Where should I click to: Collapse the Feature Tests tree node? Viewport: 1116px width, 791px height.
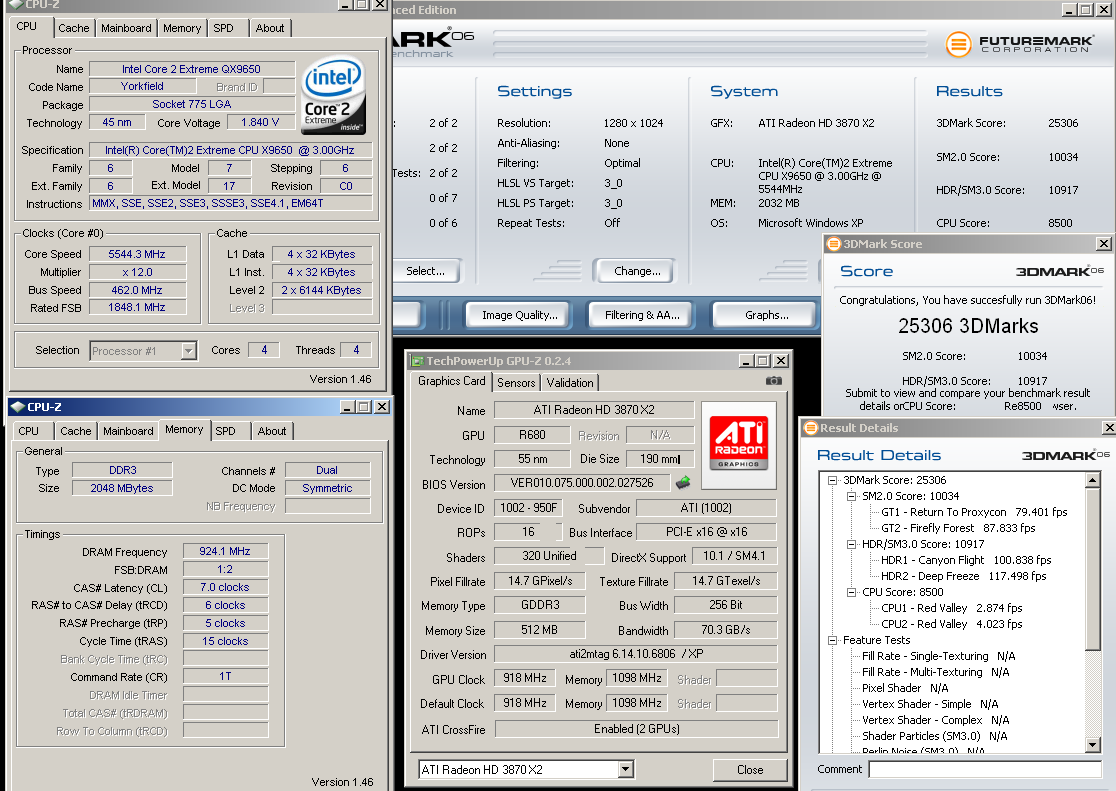click(832, 640)
